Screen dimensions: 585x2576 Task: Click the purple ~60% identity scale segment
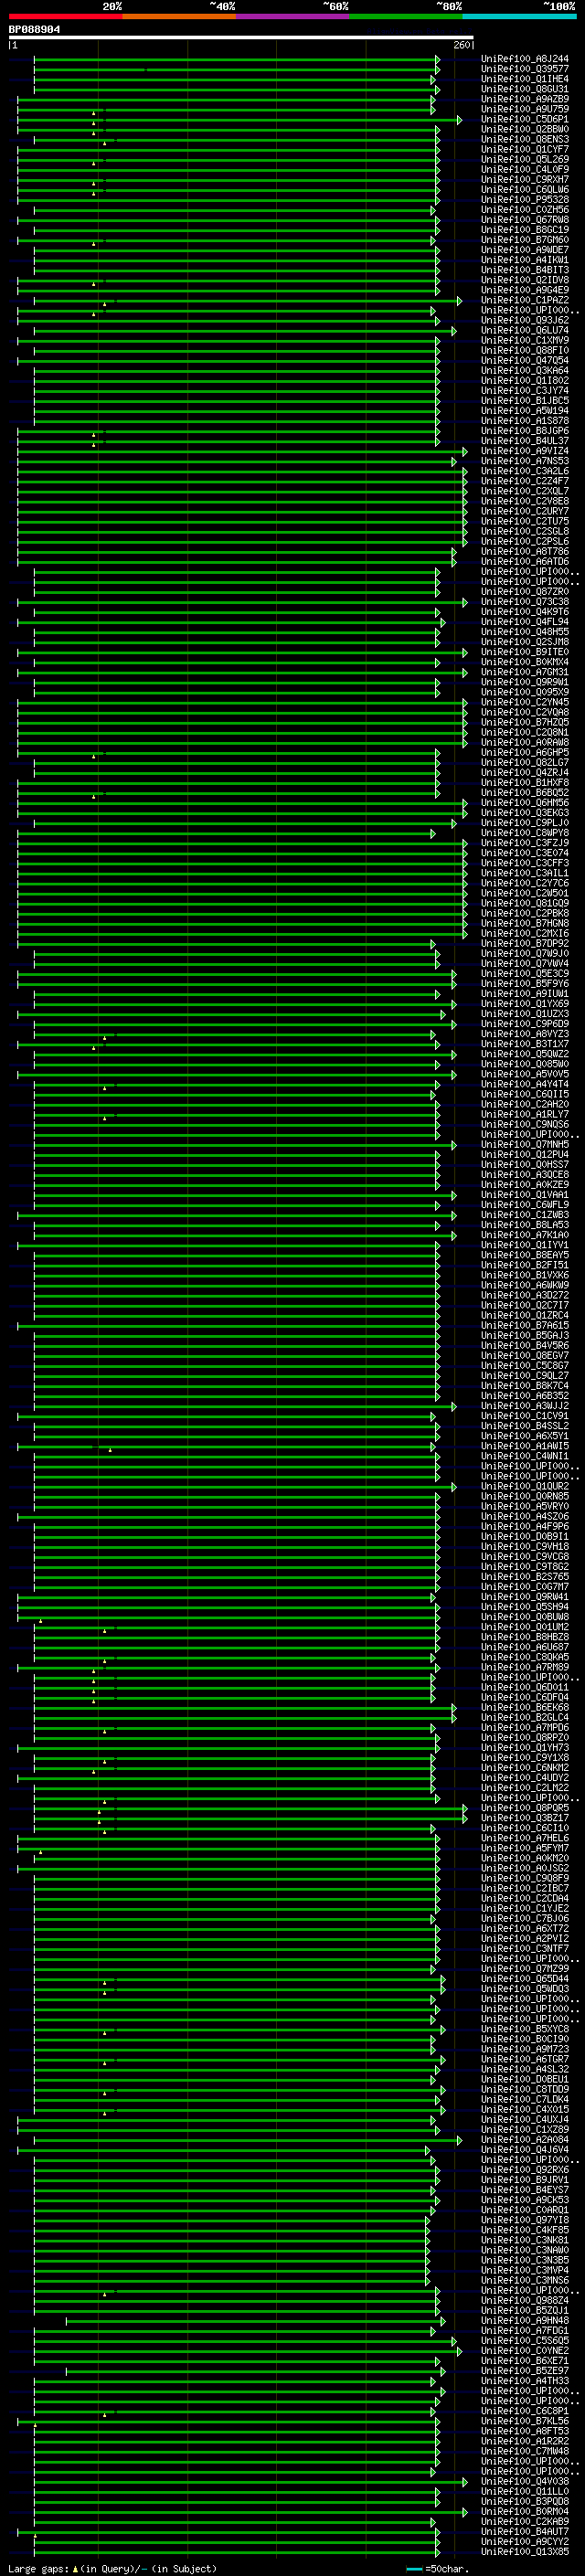point(292,16)
